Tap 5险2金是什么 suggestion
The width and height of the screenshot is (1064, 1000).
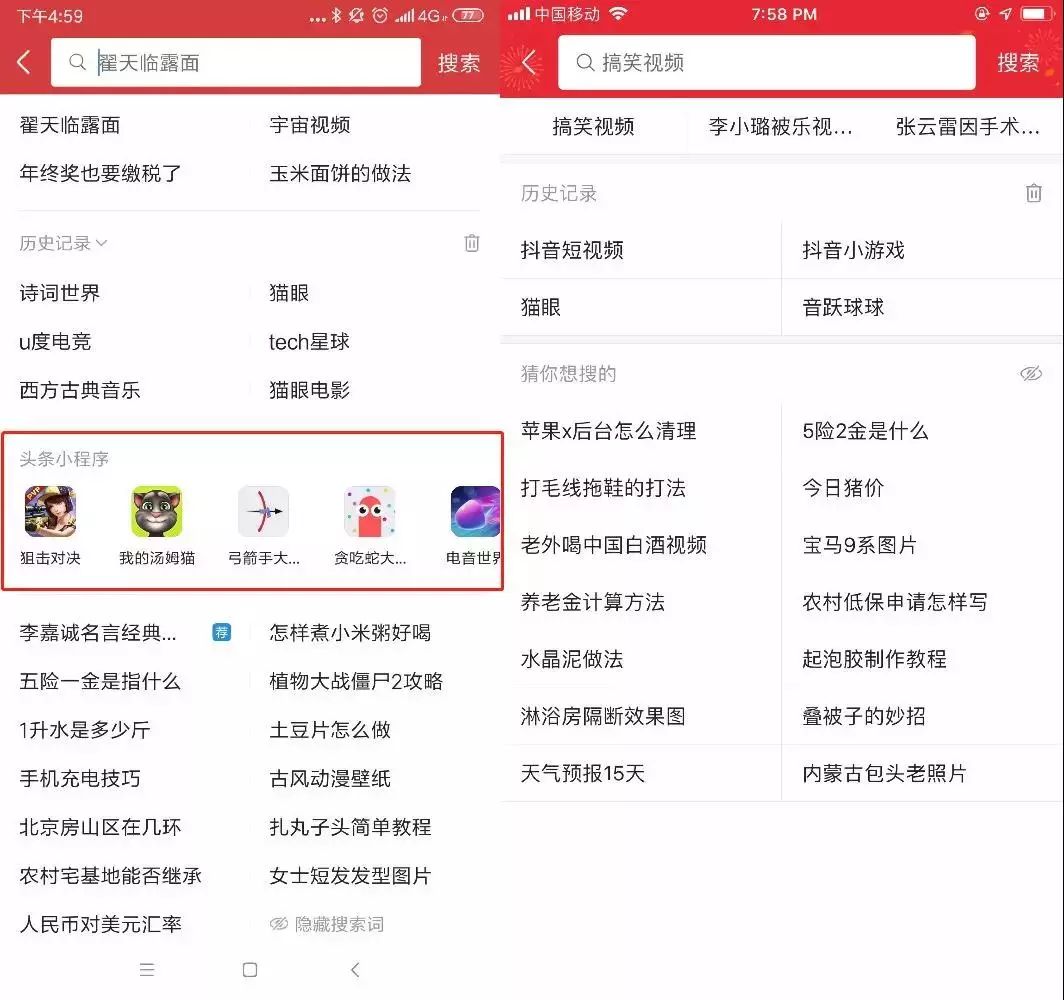(x=865, y=431)
